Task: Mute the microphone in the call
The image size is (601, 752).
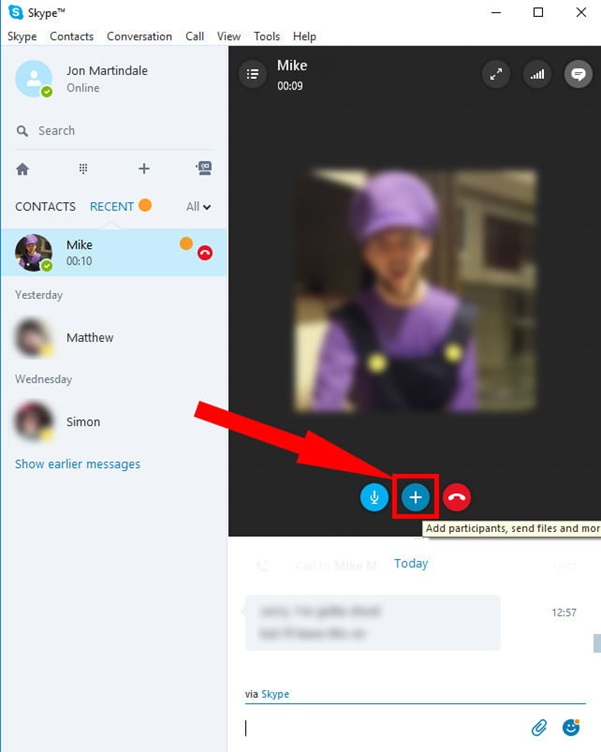Action: click(374, 497)
